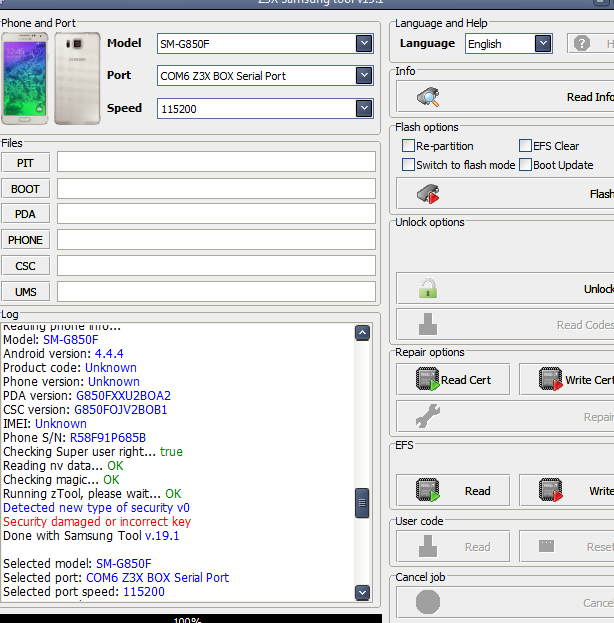Click 'Security damaged or incorrect key' line
614x623 pixels.
tap(97, 521)
